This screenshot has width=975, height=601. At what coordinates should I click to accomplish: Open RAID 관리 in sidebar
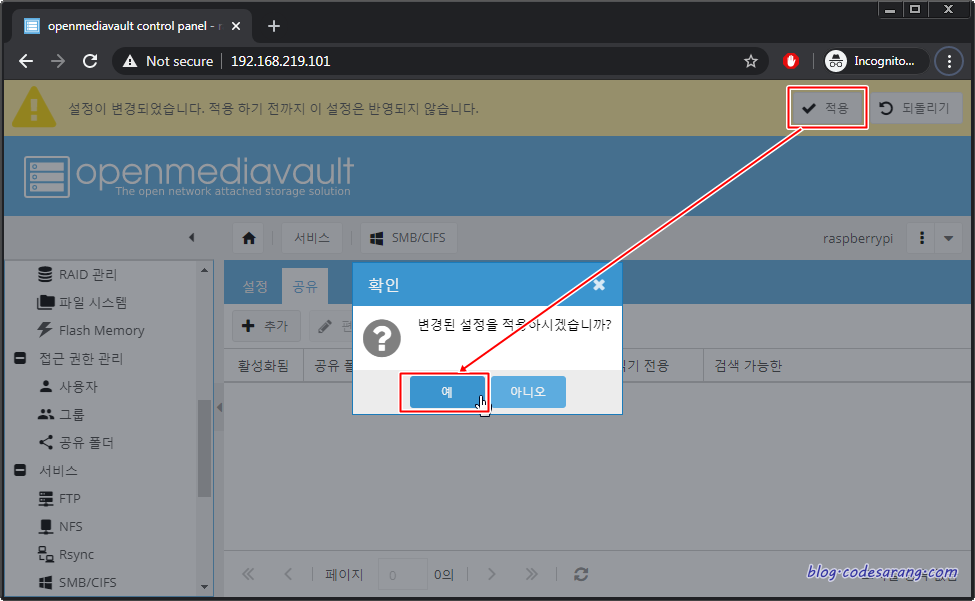coord(87,274)
